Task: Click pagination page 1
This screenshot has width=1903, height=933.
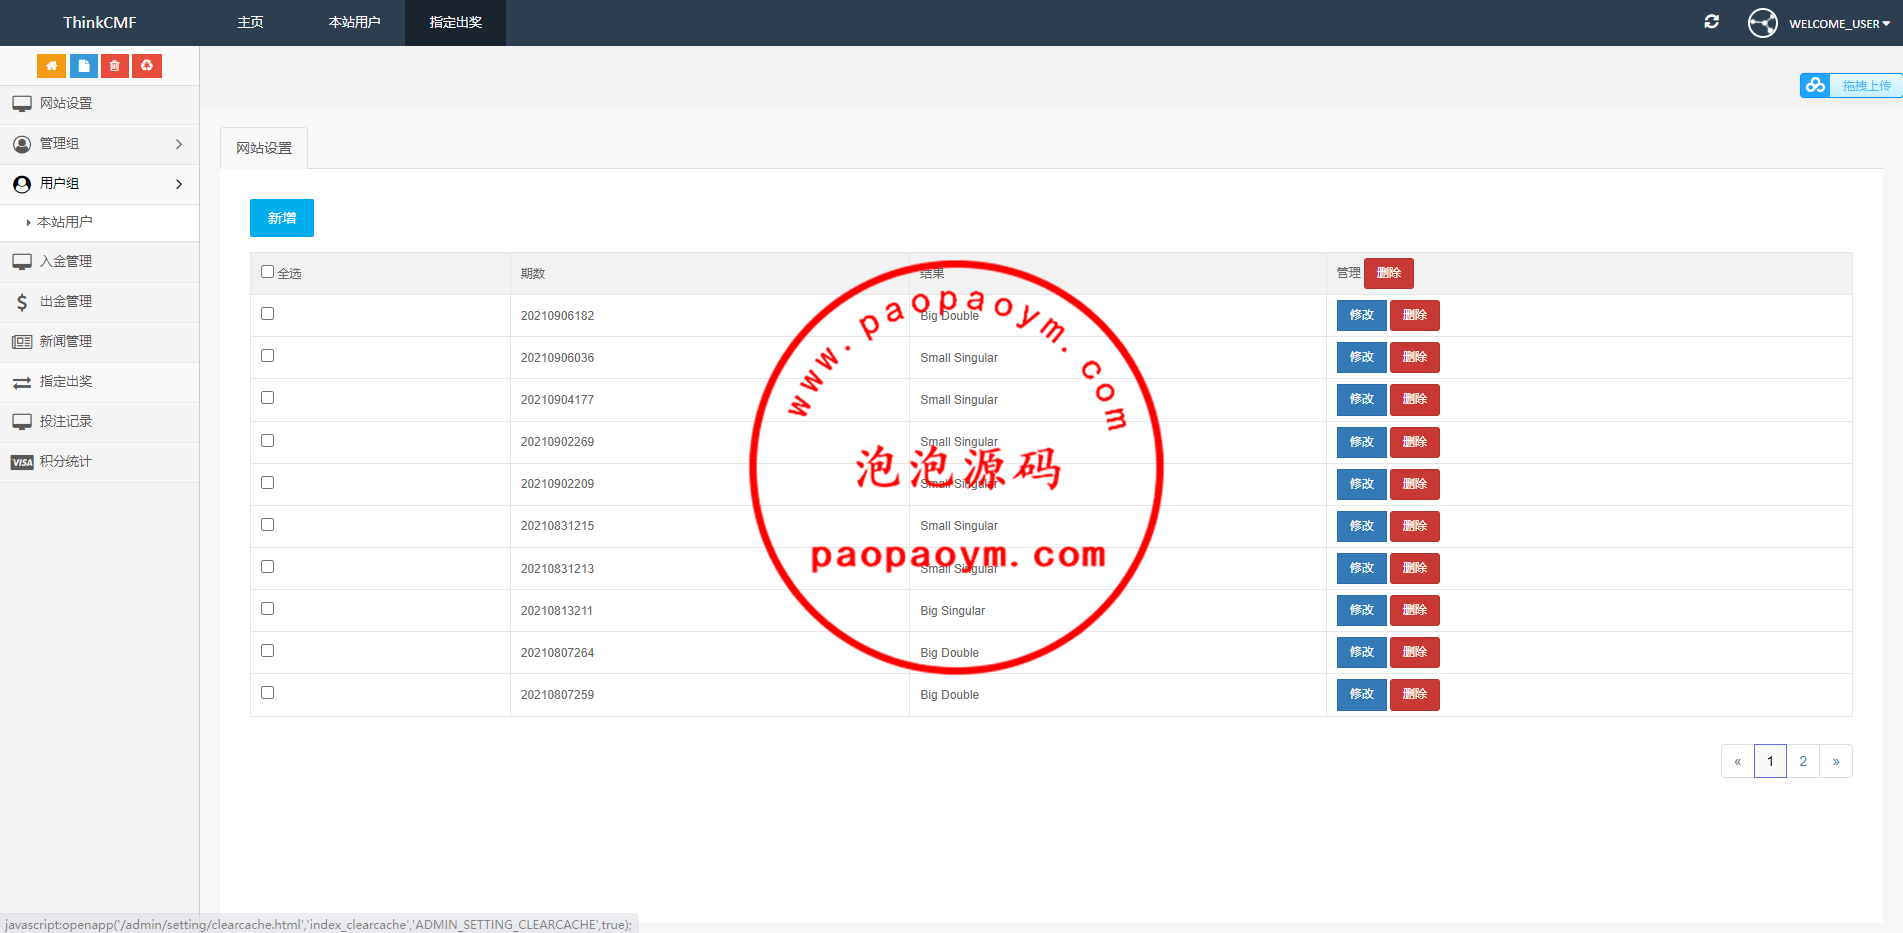Action: (1770, 761)
